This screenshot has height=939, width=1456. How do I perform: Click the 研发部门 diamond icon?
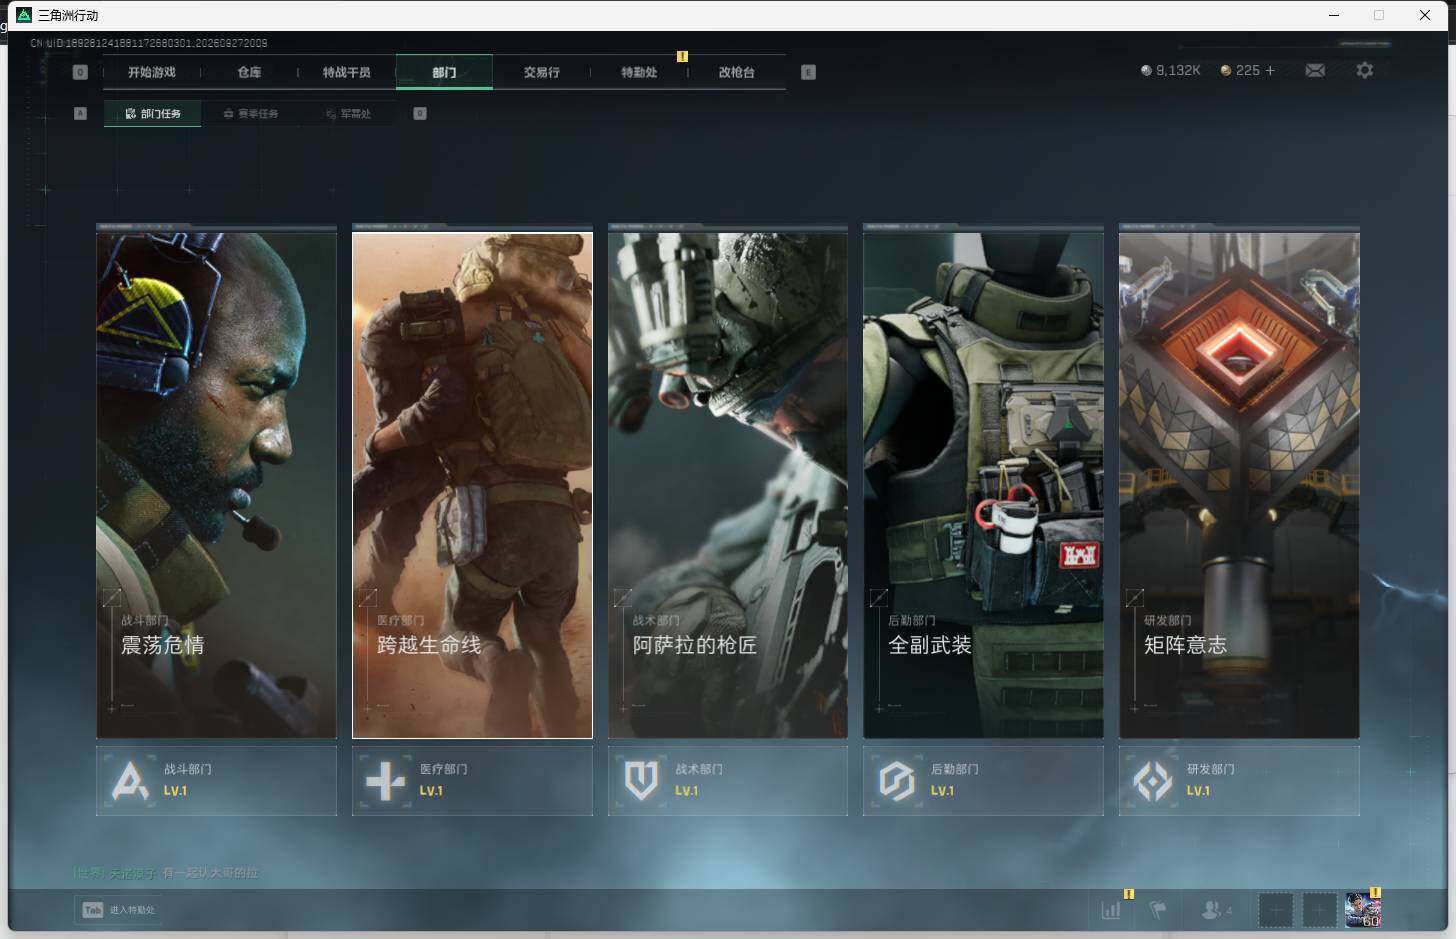[1152, 781]
